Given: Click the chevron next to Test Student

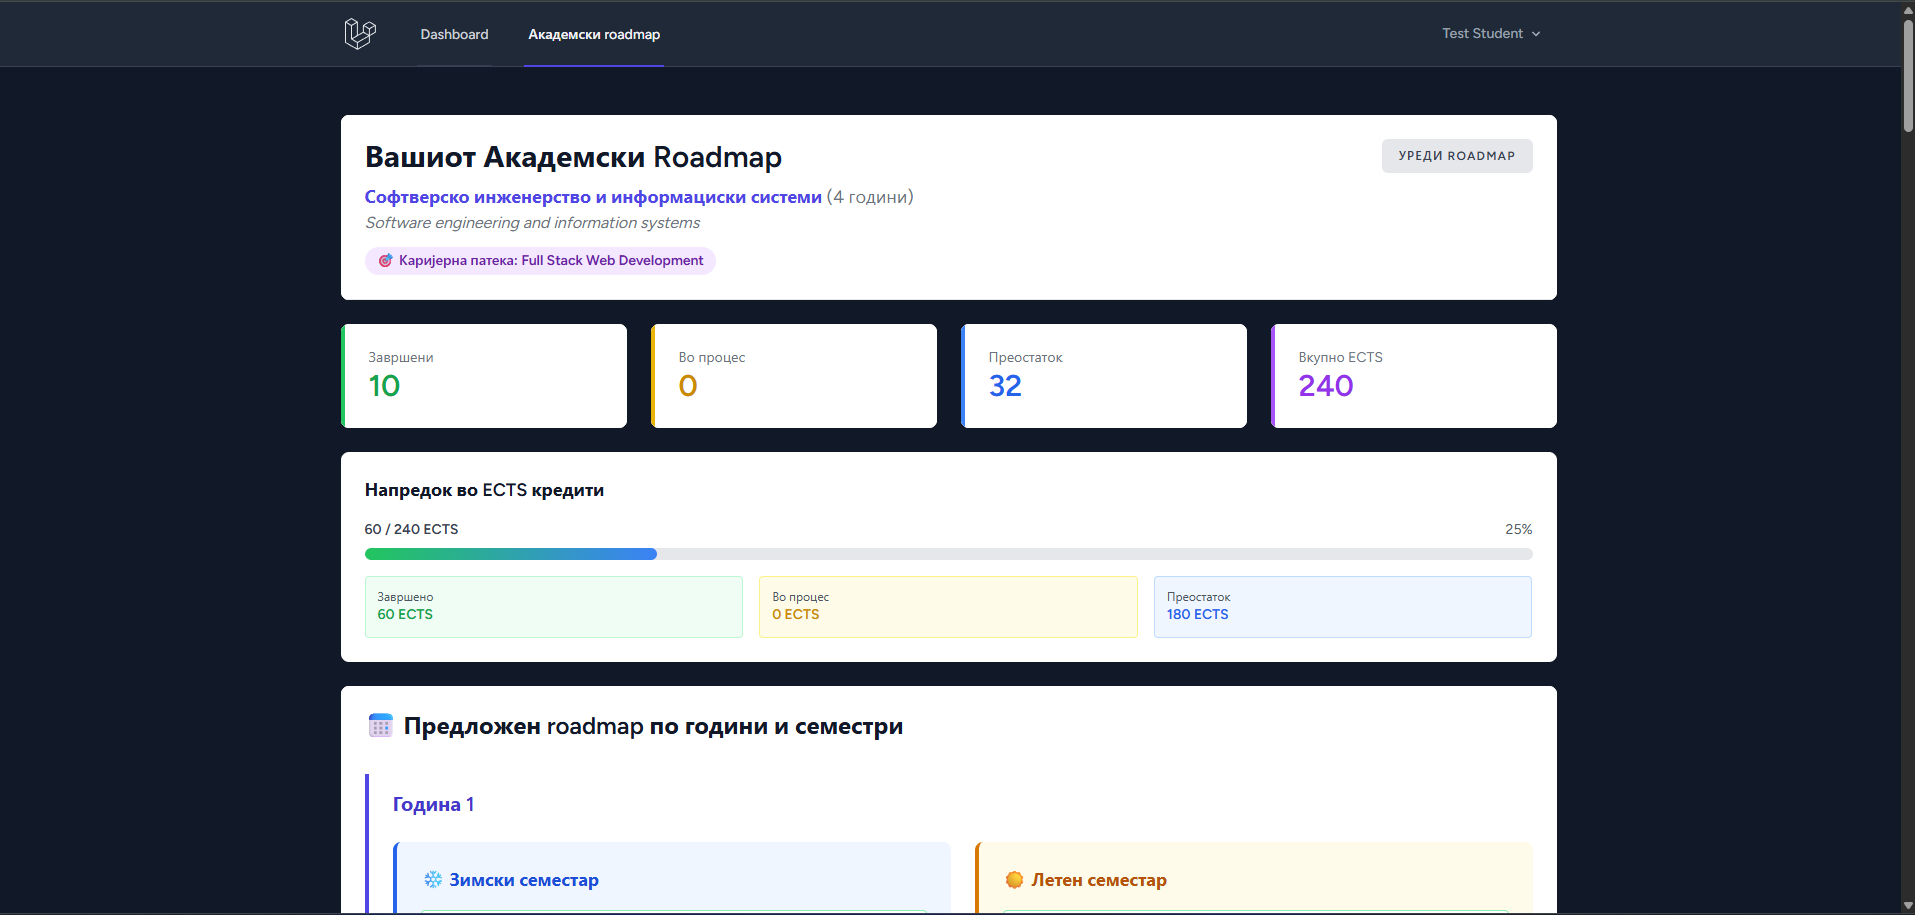Looking at the screenshot, I should (x=1536, y=34).
